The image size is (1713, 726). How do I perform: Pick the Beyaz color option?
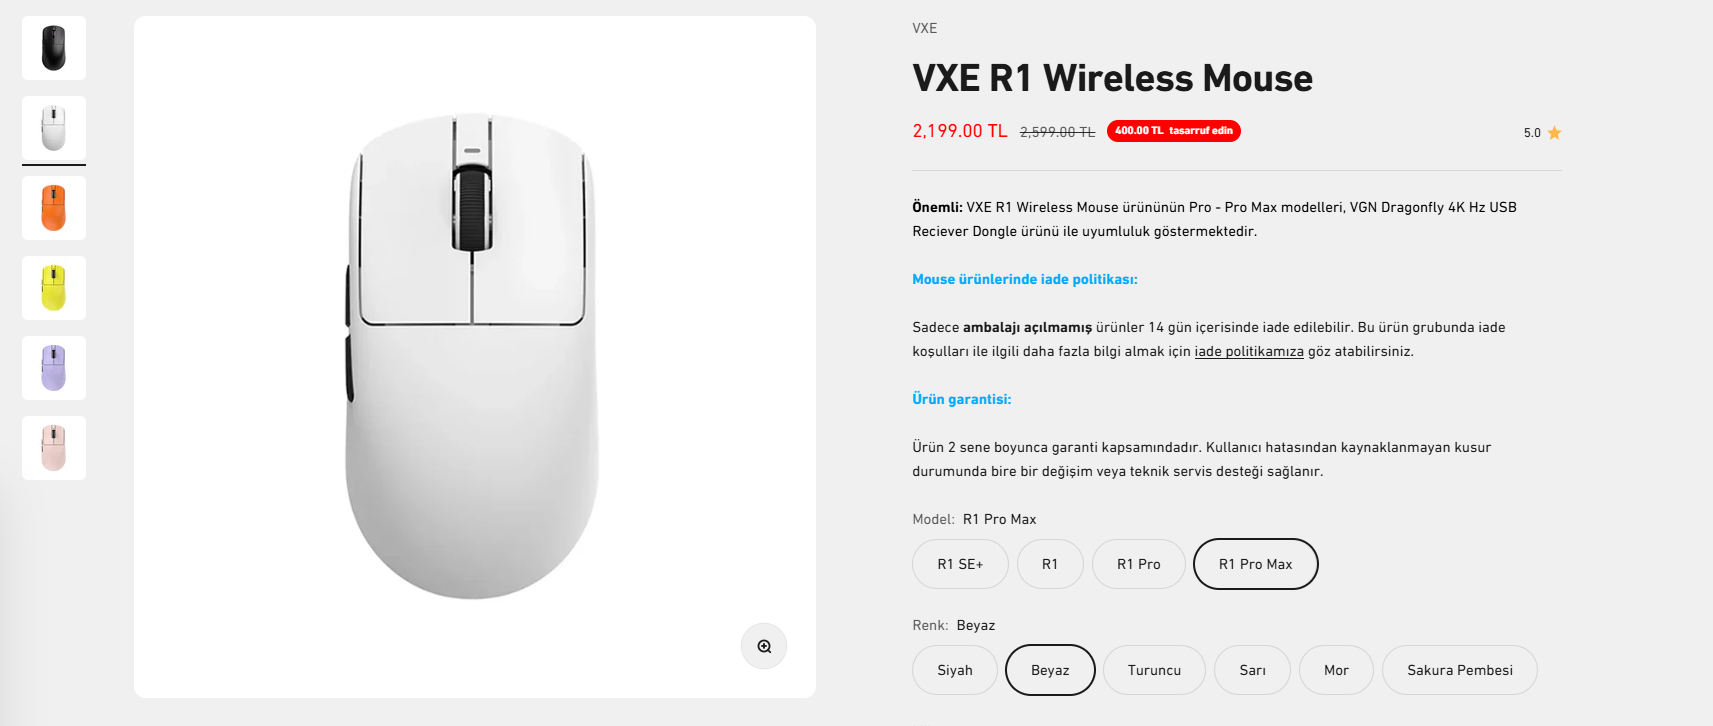(x=1050, y=670)
